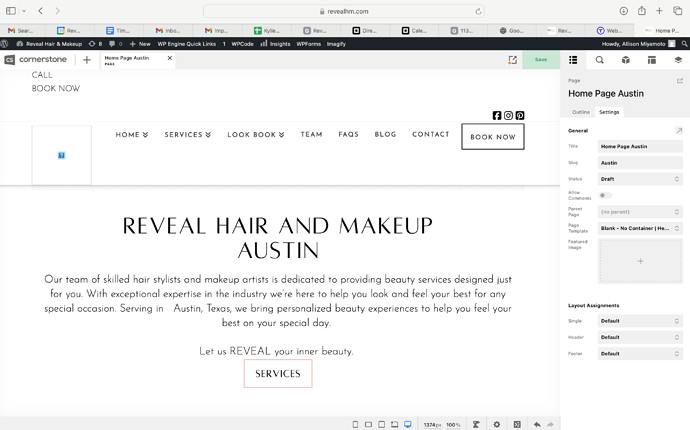690x430 pixels.
Task: Open the Elements cube icon panel
Action: point(626,60)
